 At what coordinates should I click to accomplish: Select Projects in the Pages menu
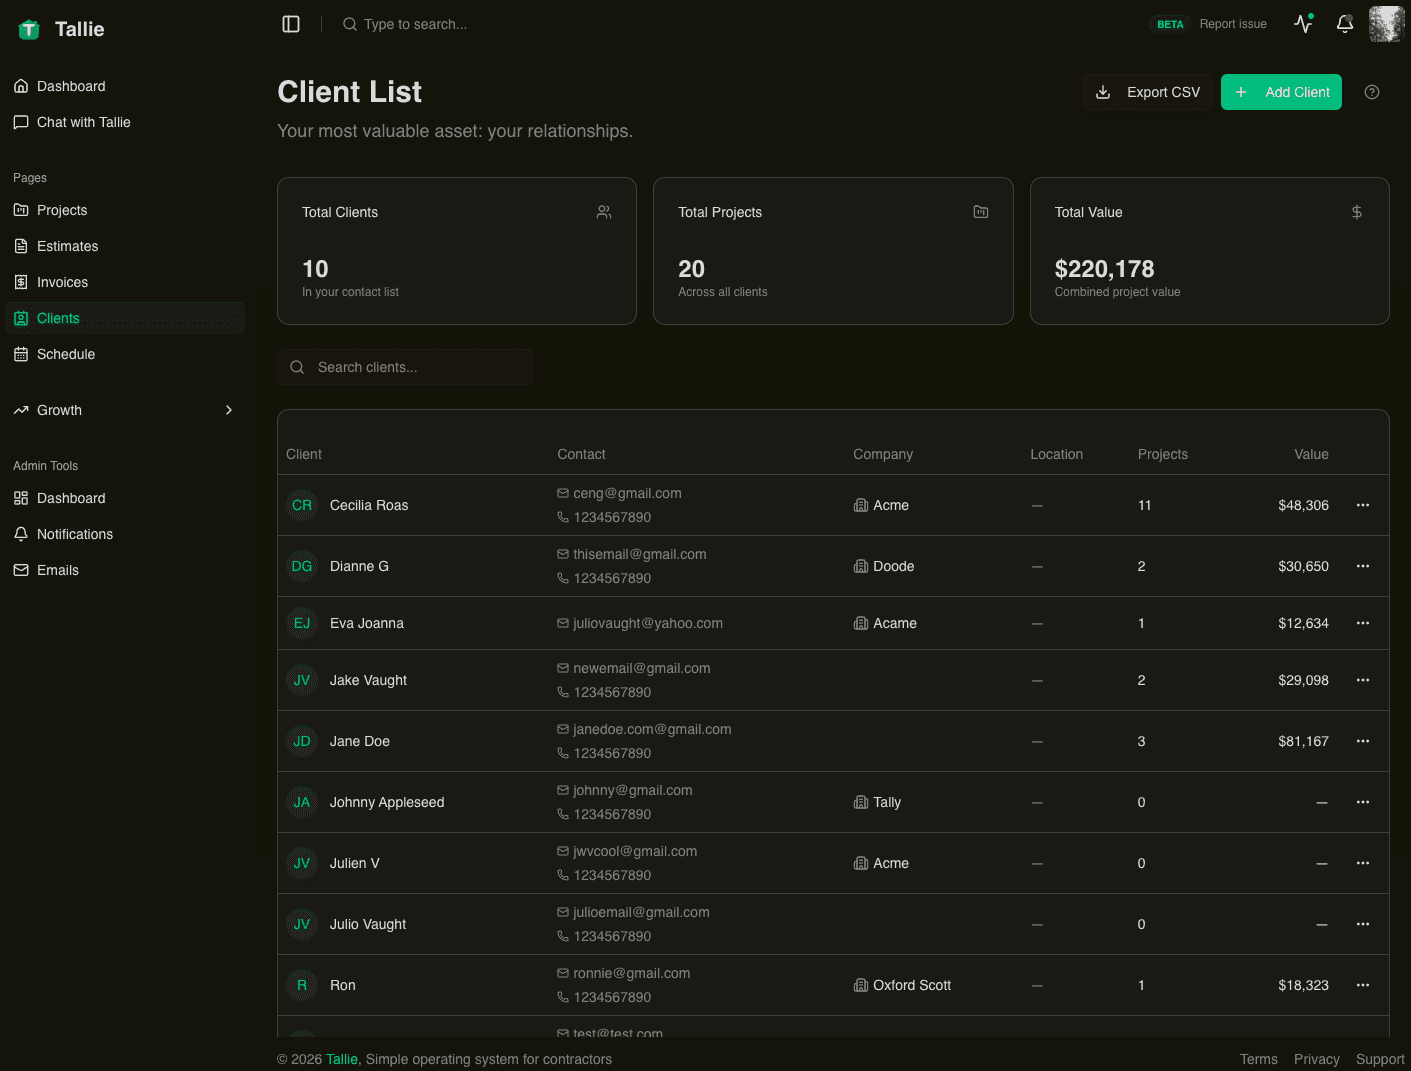point(62,210)
